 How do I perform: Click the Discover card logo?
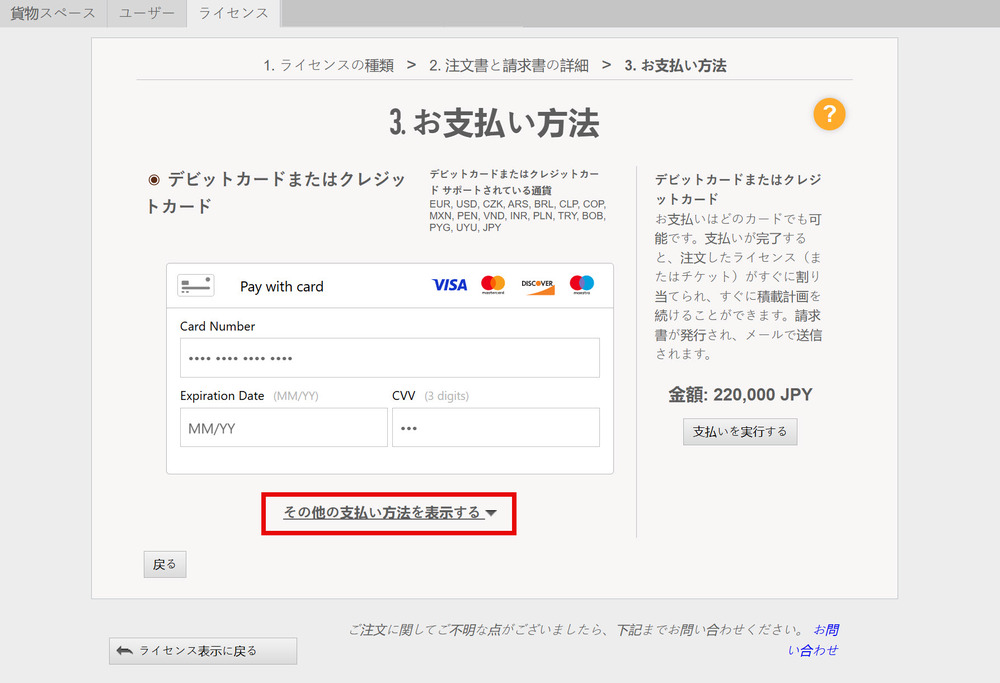pos(537,285)
